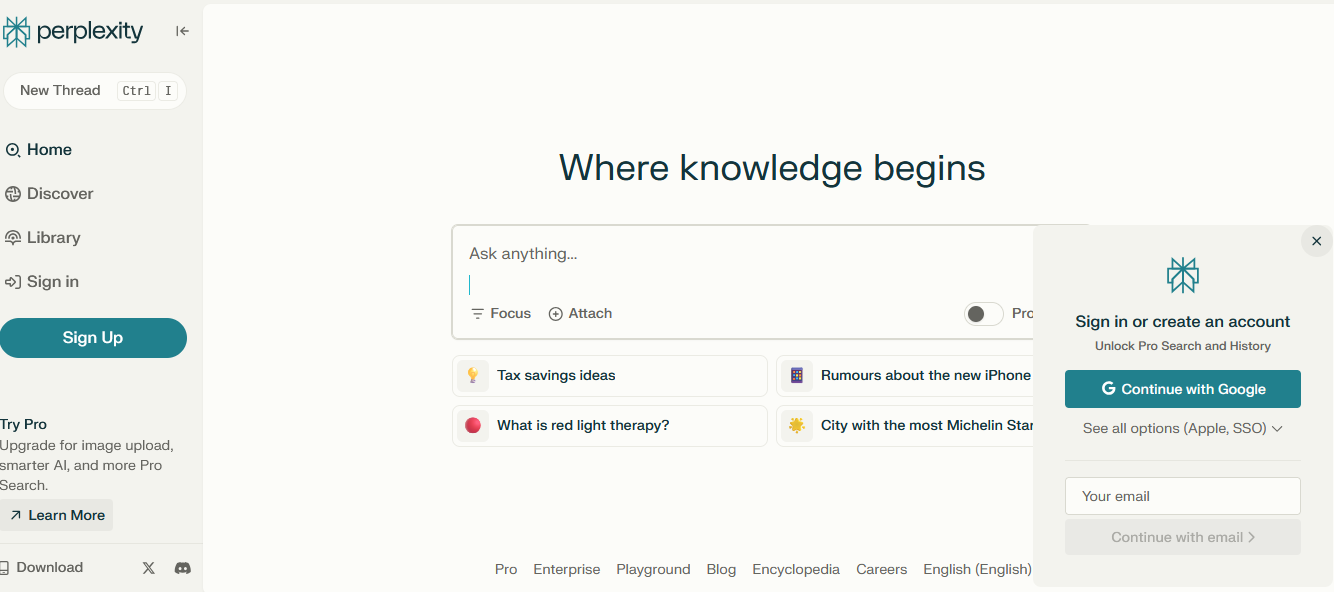Open the Discord icon link
1334x592 pixels.
tap(183, 568)
